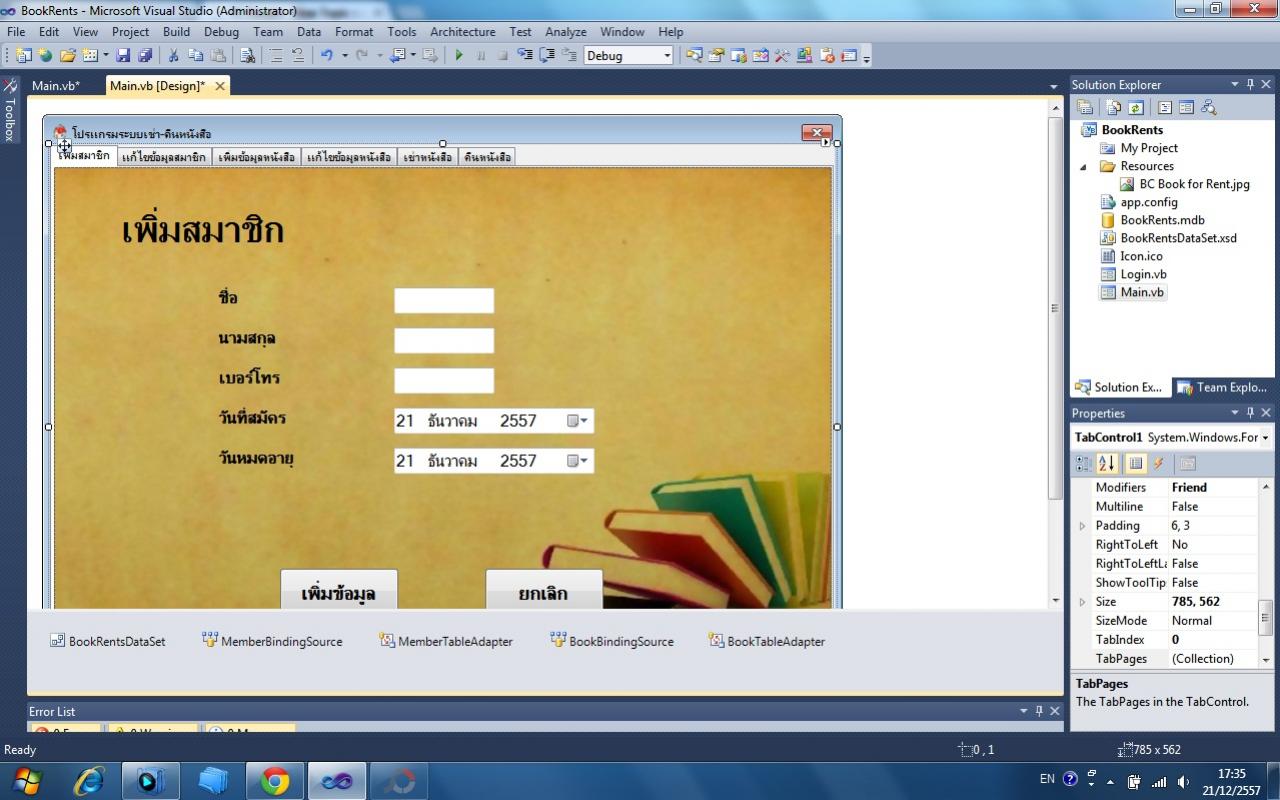Image resolution: width=1280 pixels, height=800 pixels.
Task: Expand the Size property
Action: [x=1082, y=602]
